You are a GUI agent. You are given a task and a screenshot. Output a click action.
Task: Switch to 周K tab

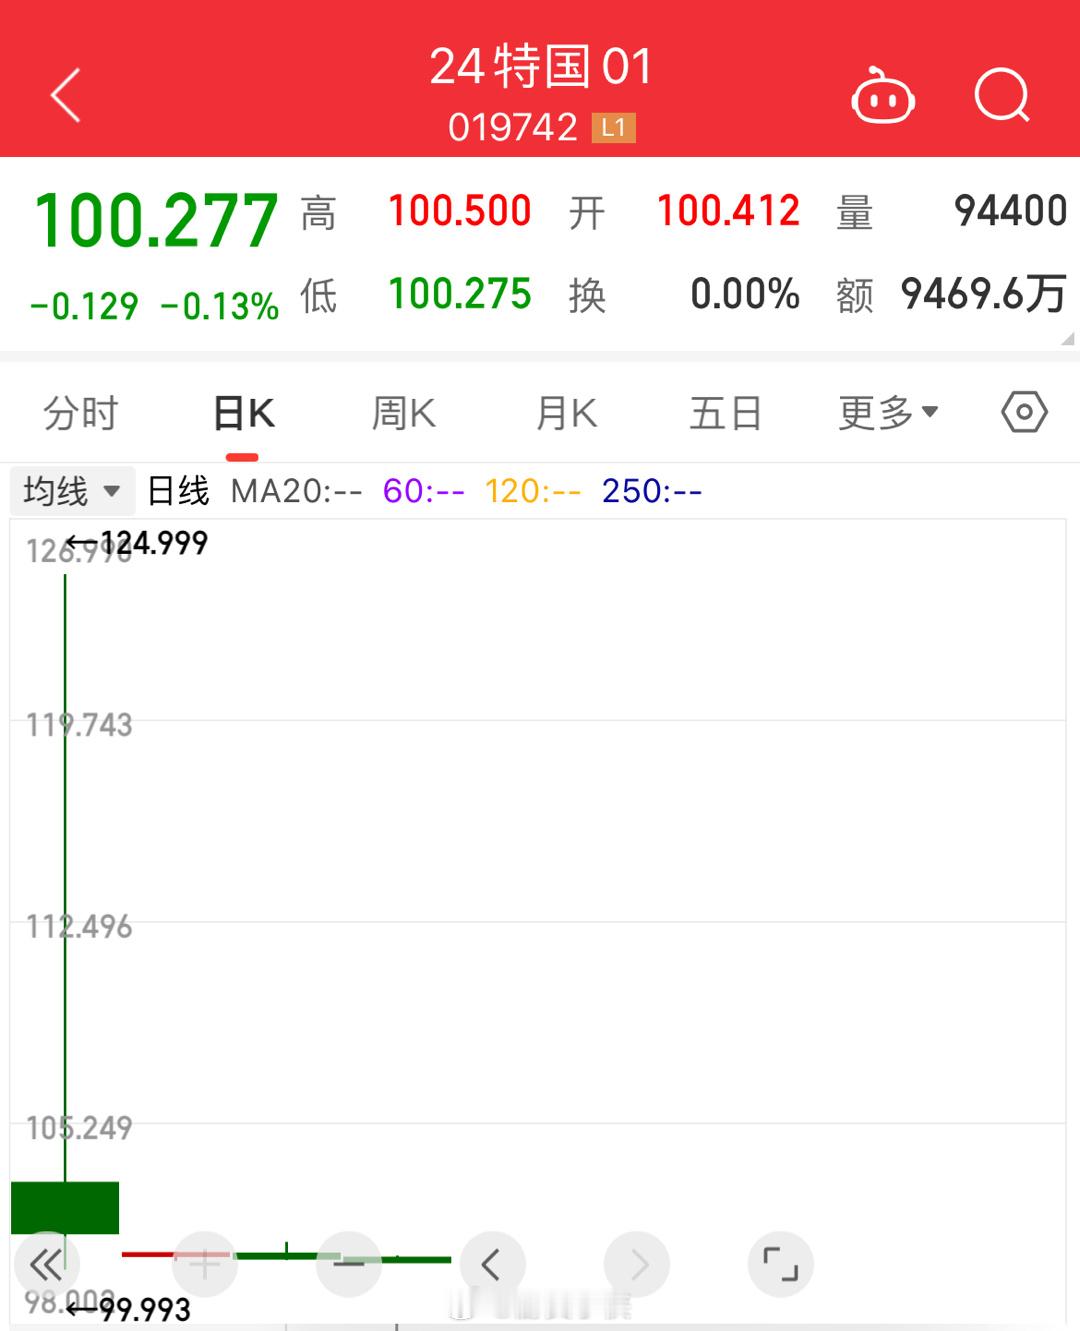pos(403,412)
